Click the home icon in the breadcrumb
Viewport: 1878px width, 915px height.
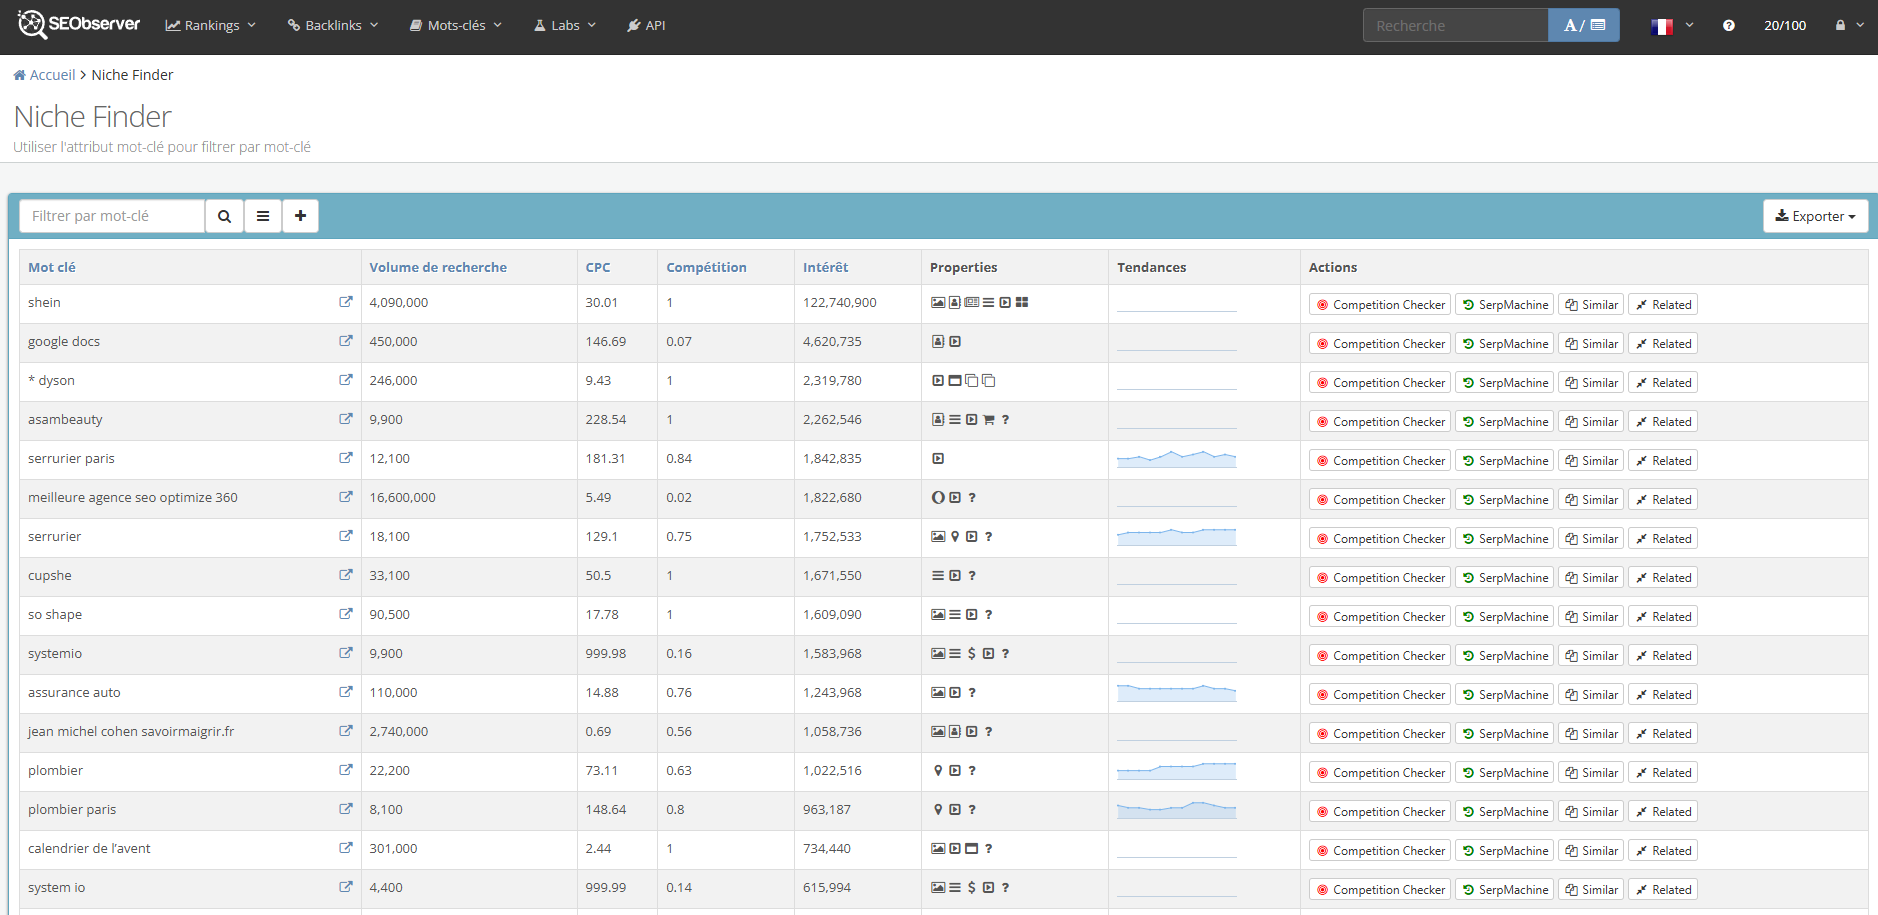click(x=19, y=75)
